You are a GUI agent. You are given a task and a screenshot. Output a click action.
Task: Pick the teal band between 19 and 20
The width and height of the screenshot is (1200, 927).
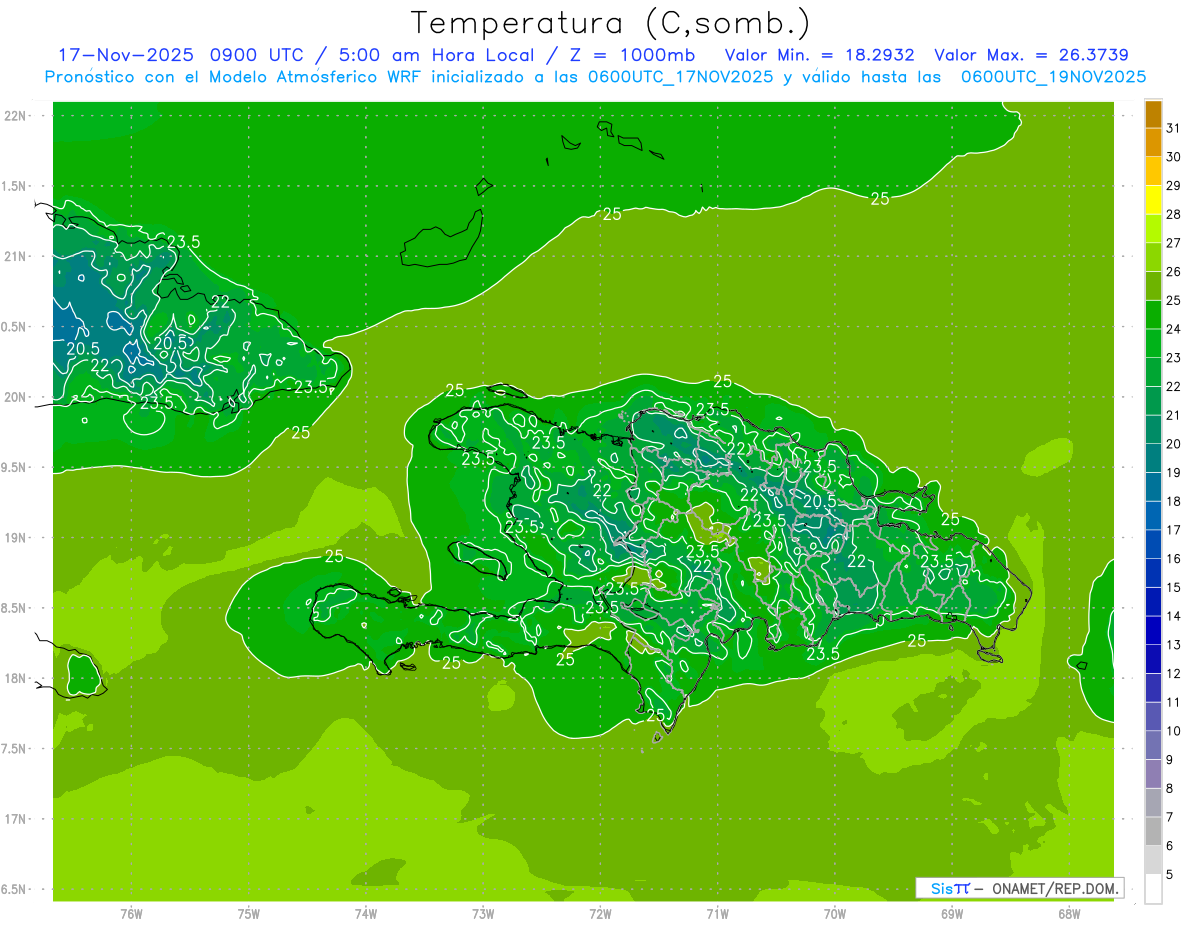1153,459
